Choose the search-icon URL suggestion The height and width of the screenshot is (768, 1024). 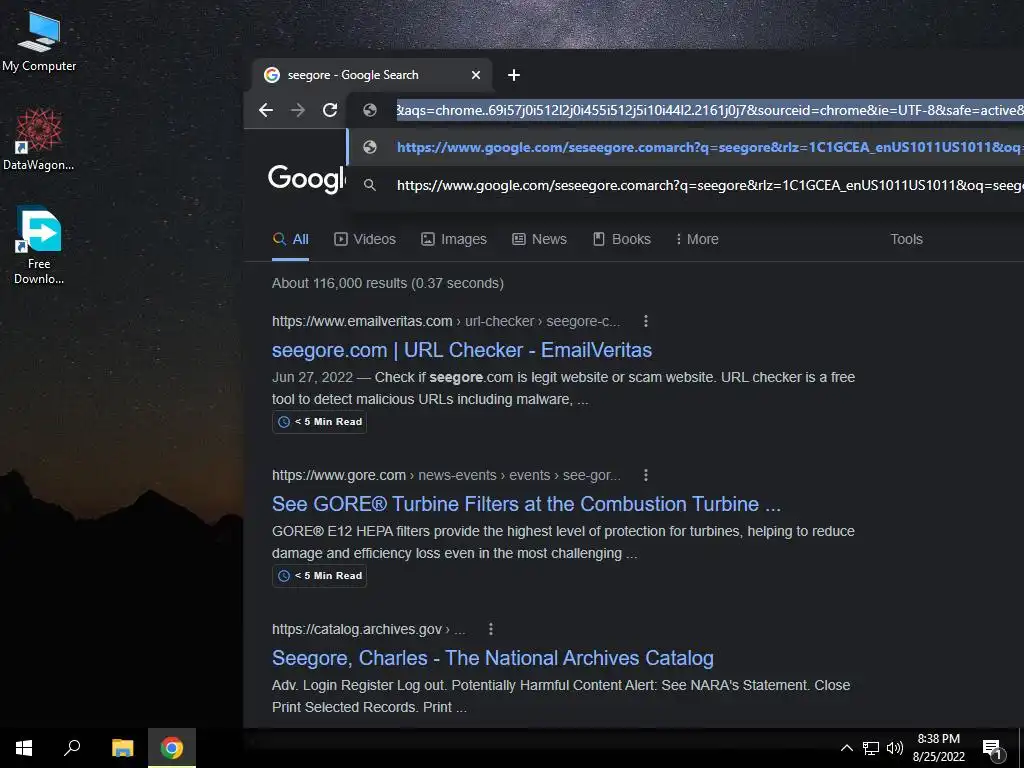(685, 185)
